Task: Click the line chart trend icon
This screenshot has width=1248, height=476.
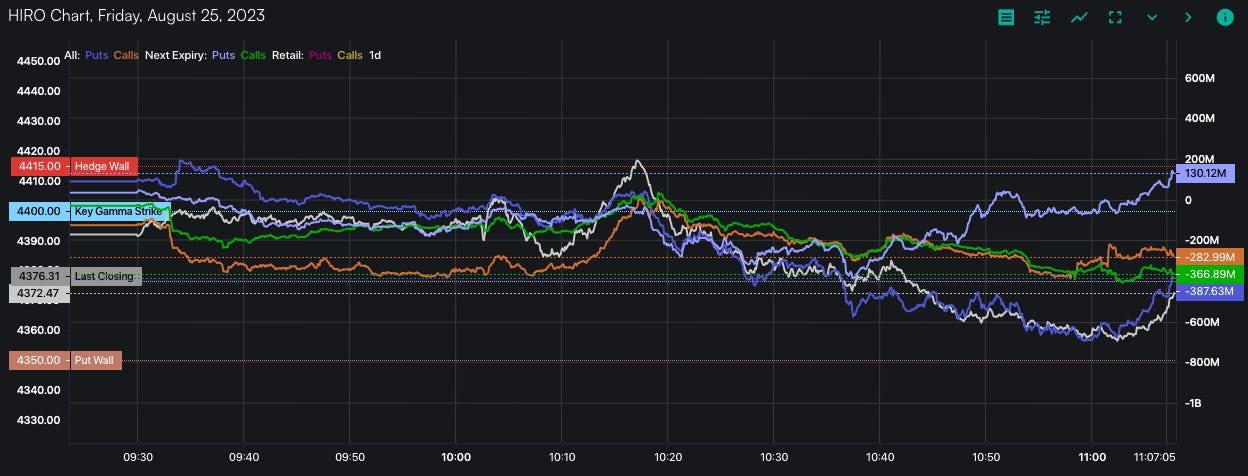Action: [1079, 17]
